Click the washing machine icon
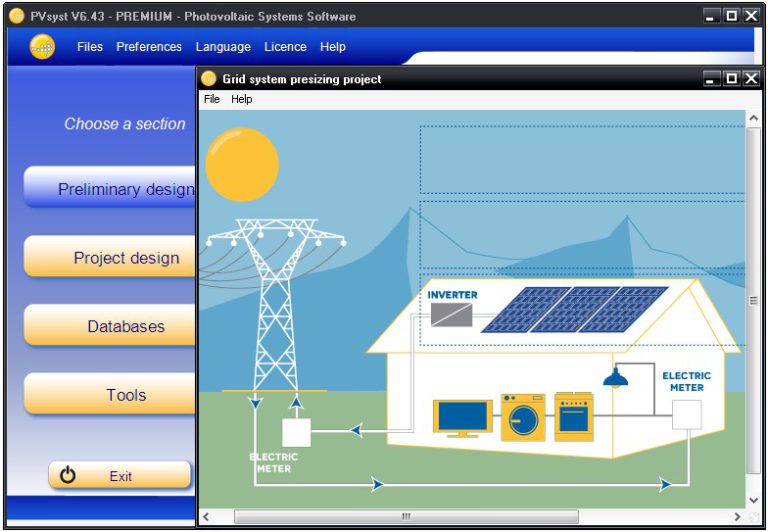Image resolution: width=768 pixels, height=532 pixels. tap(523, 417)
